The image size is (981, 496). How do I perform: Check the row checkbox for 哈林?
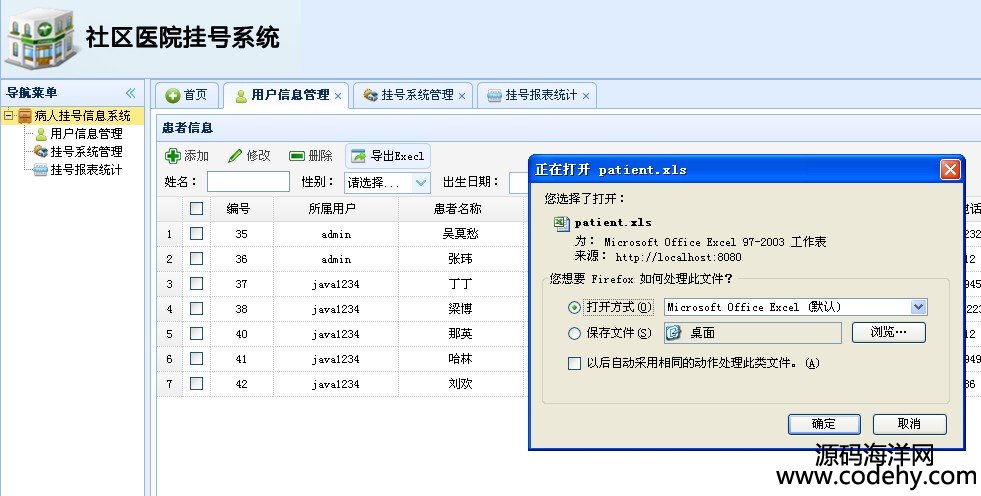click(x=196, y=358)
